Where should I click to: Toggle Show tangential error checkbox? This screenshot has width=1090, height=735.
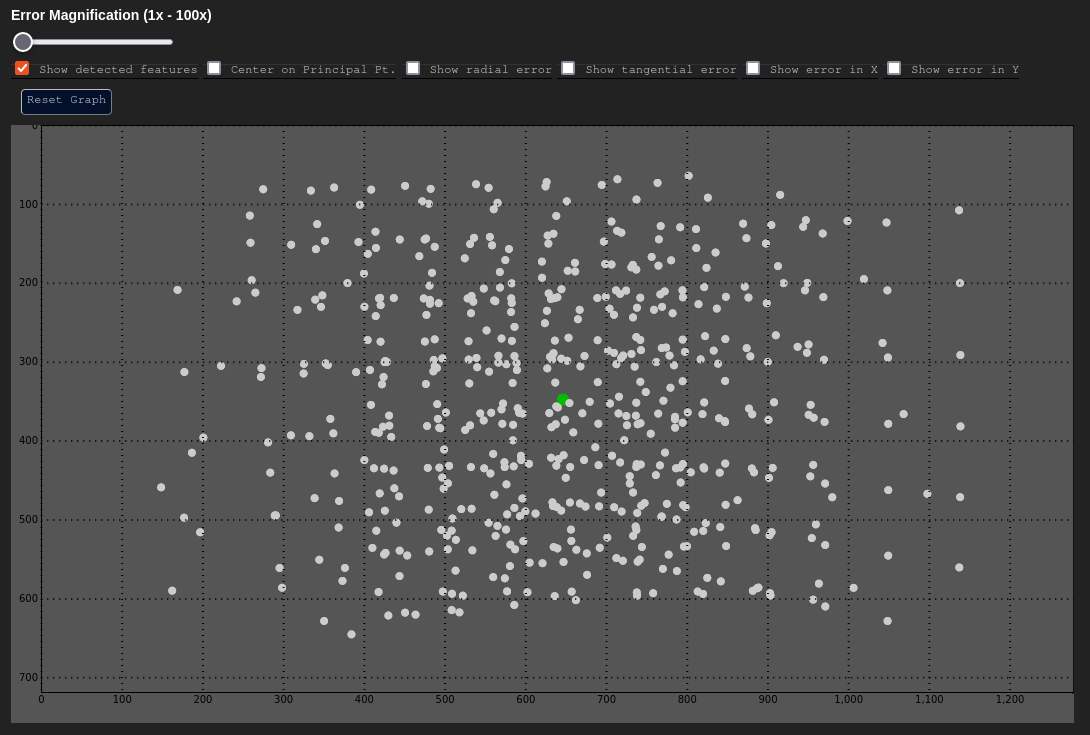point(568,68)
